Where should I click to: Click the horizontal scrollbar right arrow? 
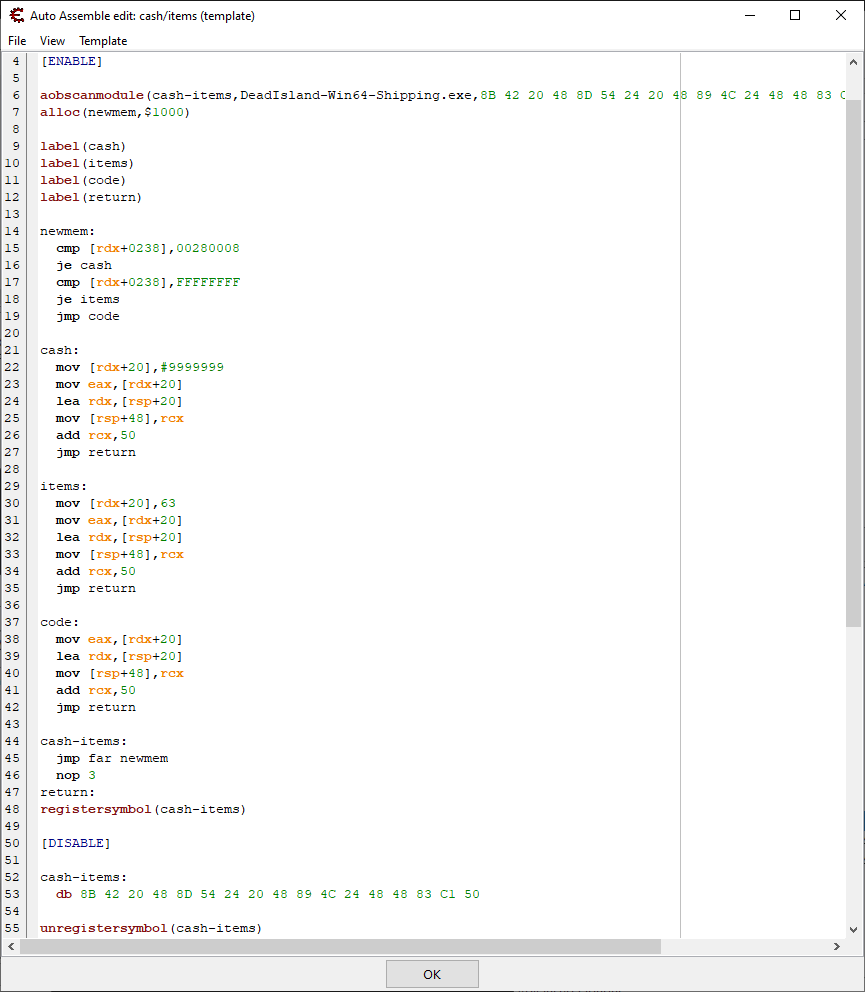837,946
